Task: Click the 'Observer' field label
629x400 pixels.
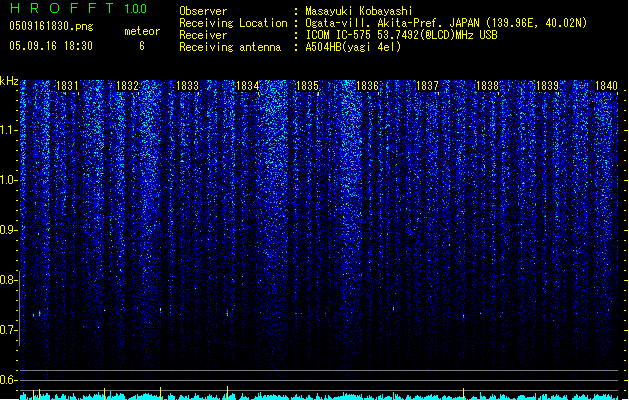Action: point(203,11)
